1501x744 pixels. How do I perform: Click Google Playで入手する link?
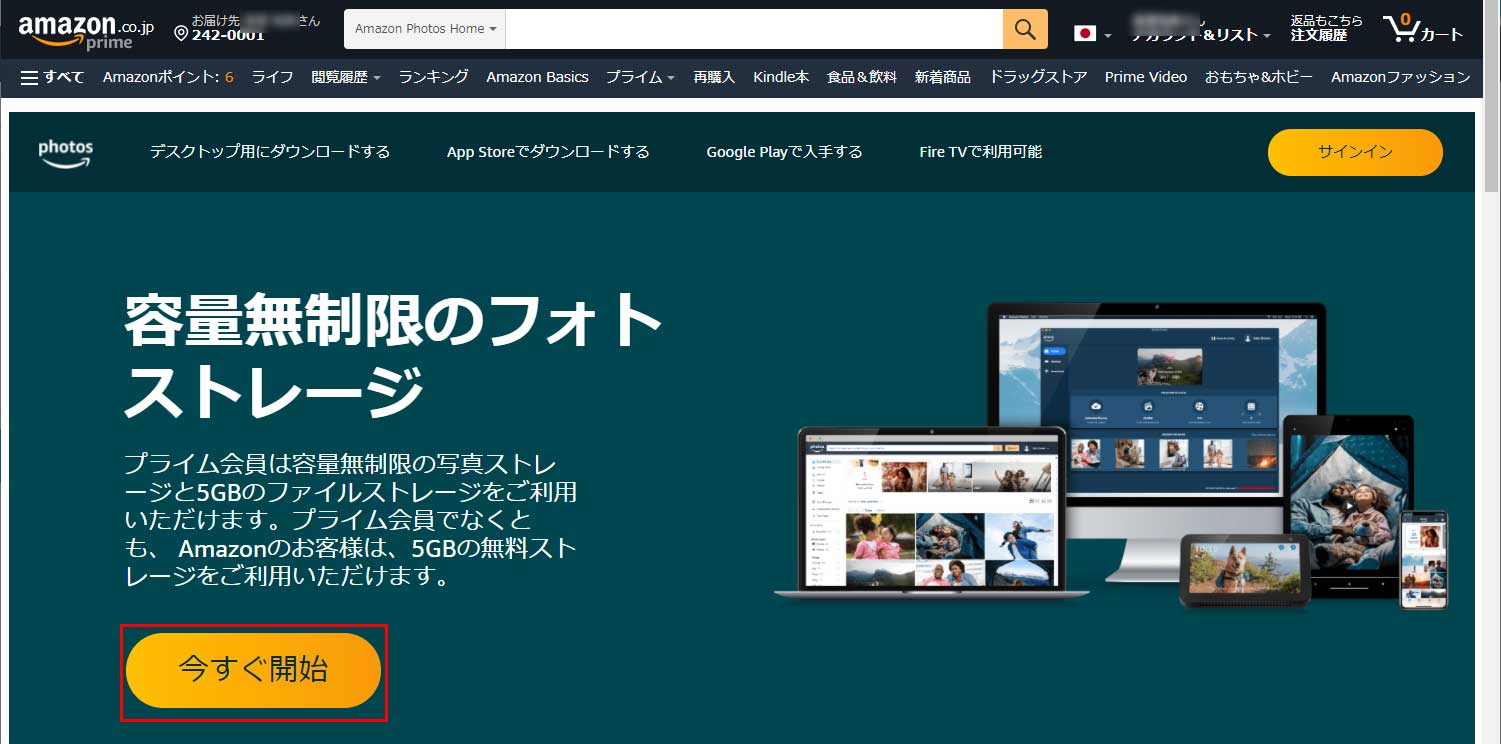point(784,152)
